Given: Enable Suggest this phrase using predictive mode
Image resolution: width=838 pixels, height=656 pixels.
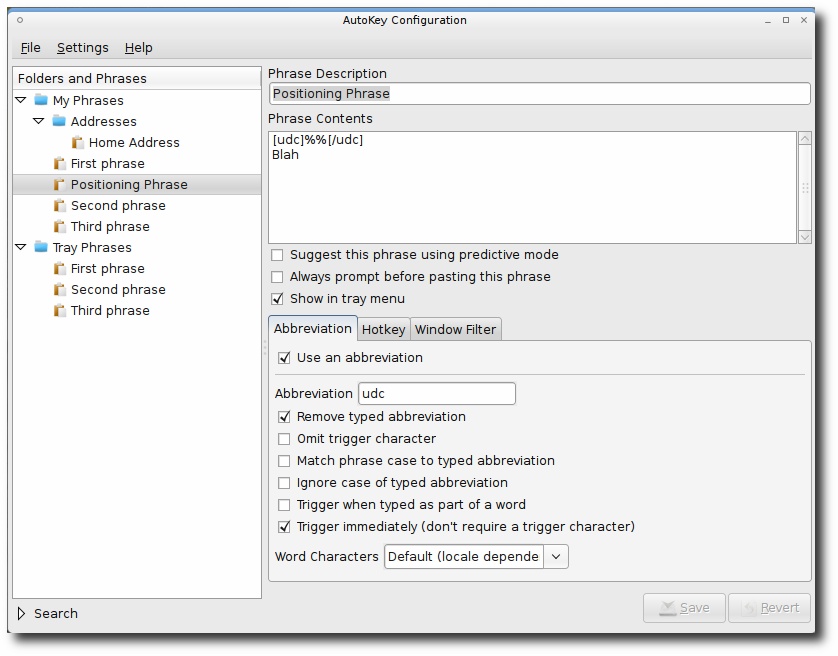Looking at the screenshot, I should pyautogui.click(x=277, y=255).
